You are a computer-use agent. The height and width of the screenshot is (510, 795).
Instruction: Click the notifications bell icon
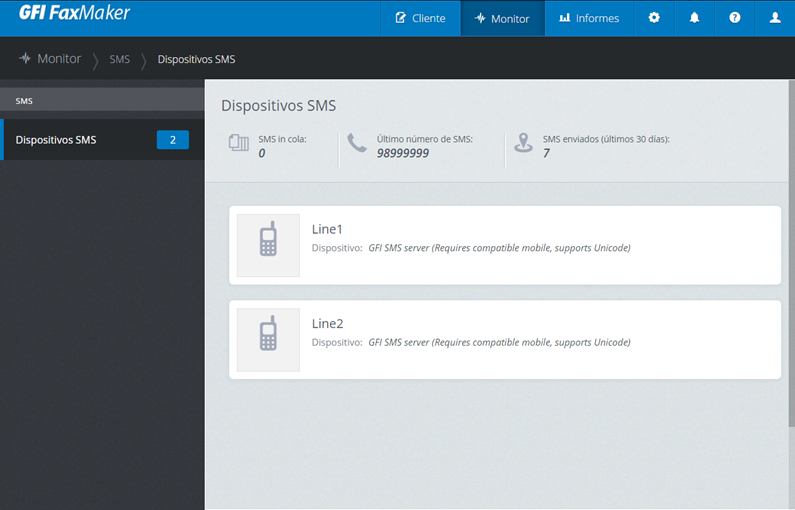coord(694,18)
